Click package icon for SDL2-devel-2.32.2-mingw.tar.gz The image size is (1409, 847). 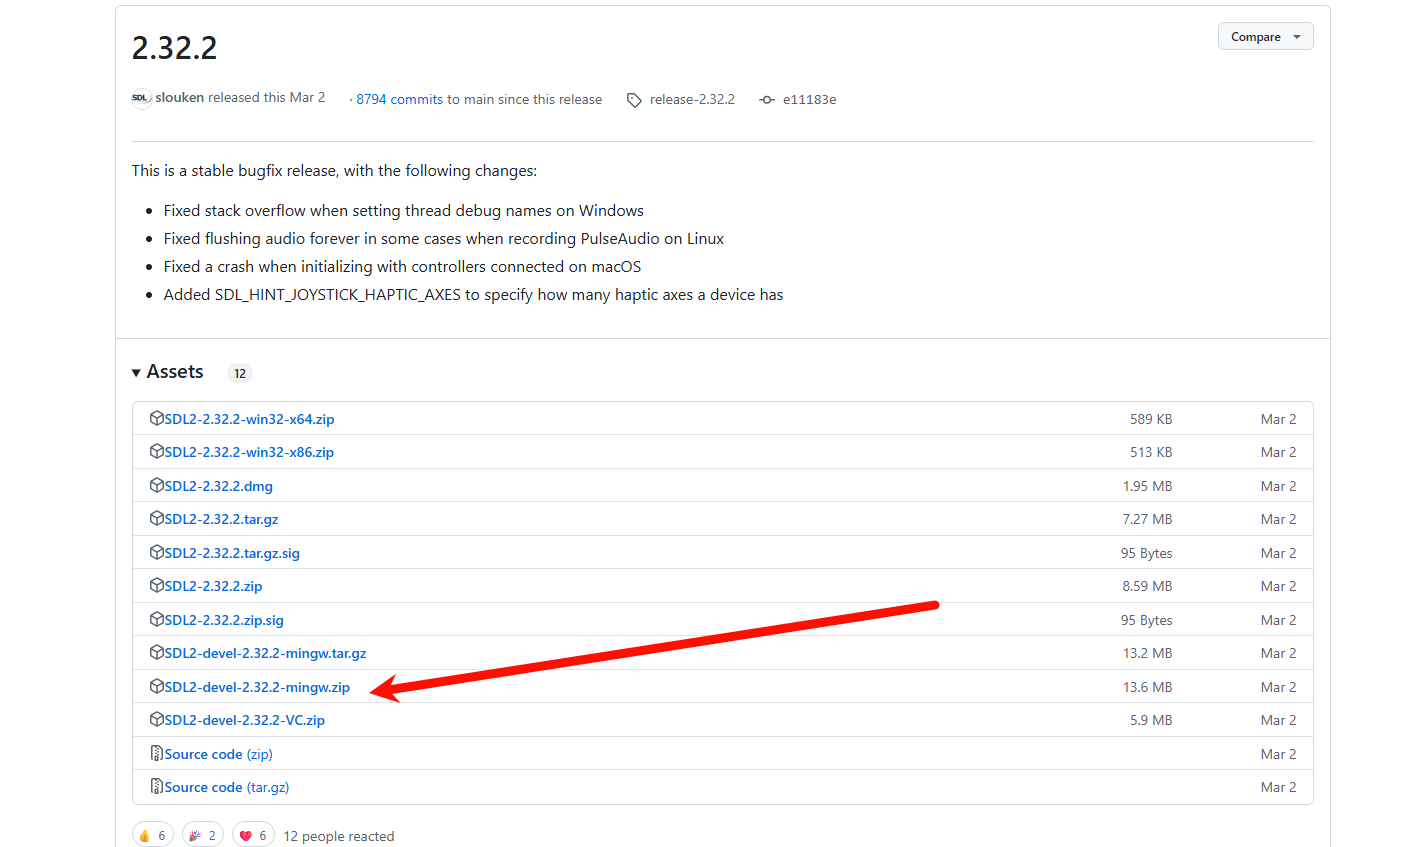pyautogui.click(x=156, y=652)
